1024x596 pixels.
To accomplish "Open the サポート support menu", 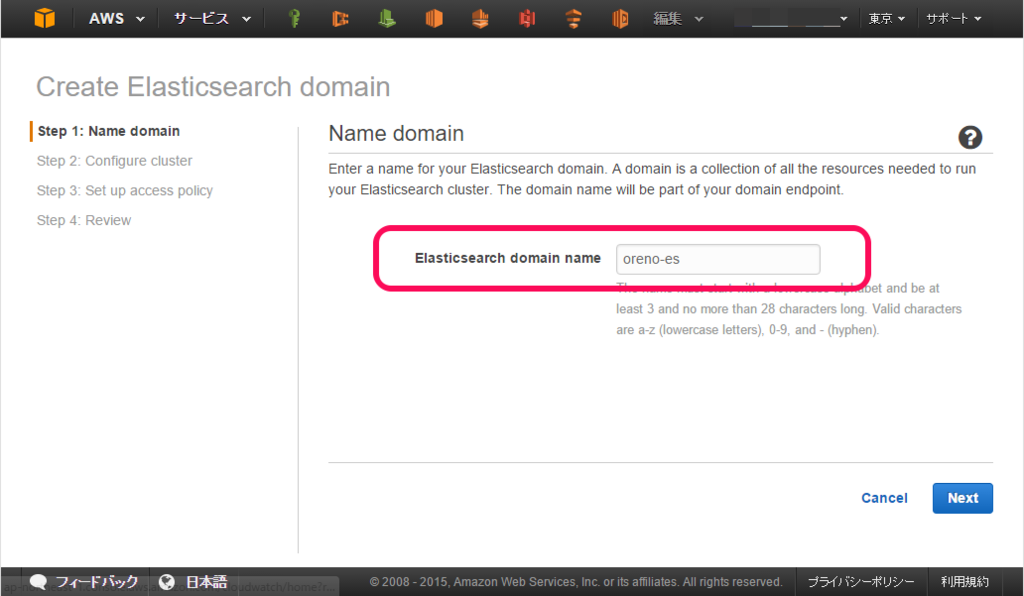I will (953, 19).
